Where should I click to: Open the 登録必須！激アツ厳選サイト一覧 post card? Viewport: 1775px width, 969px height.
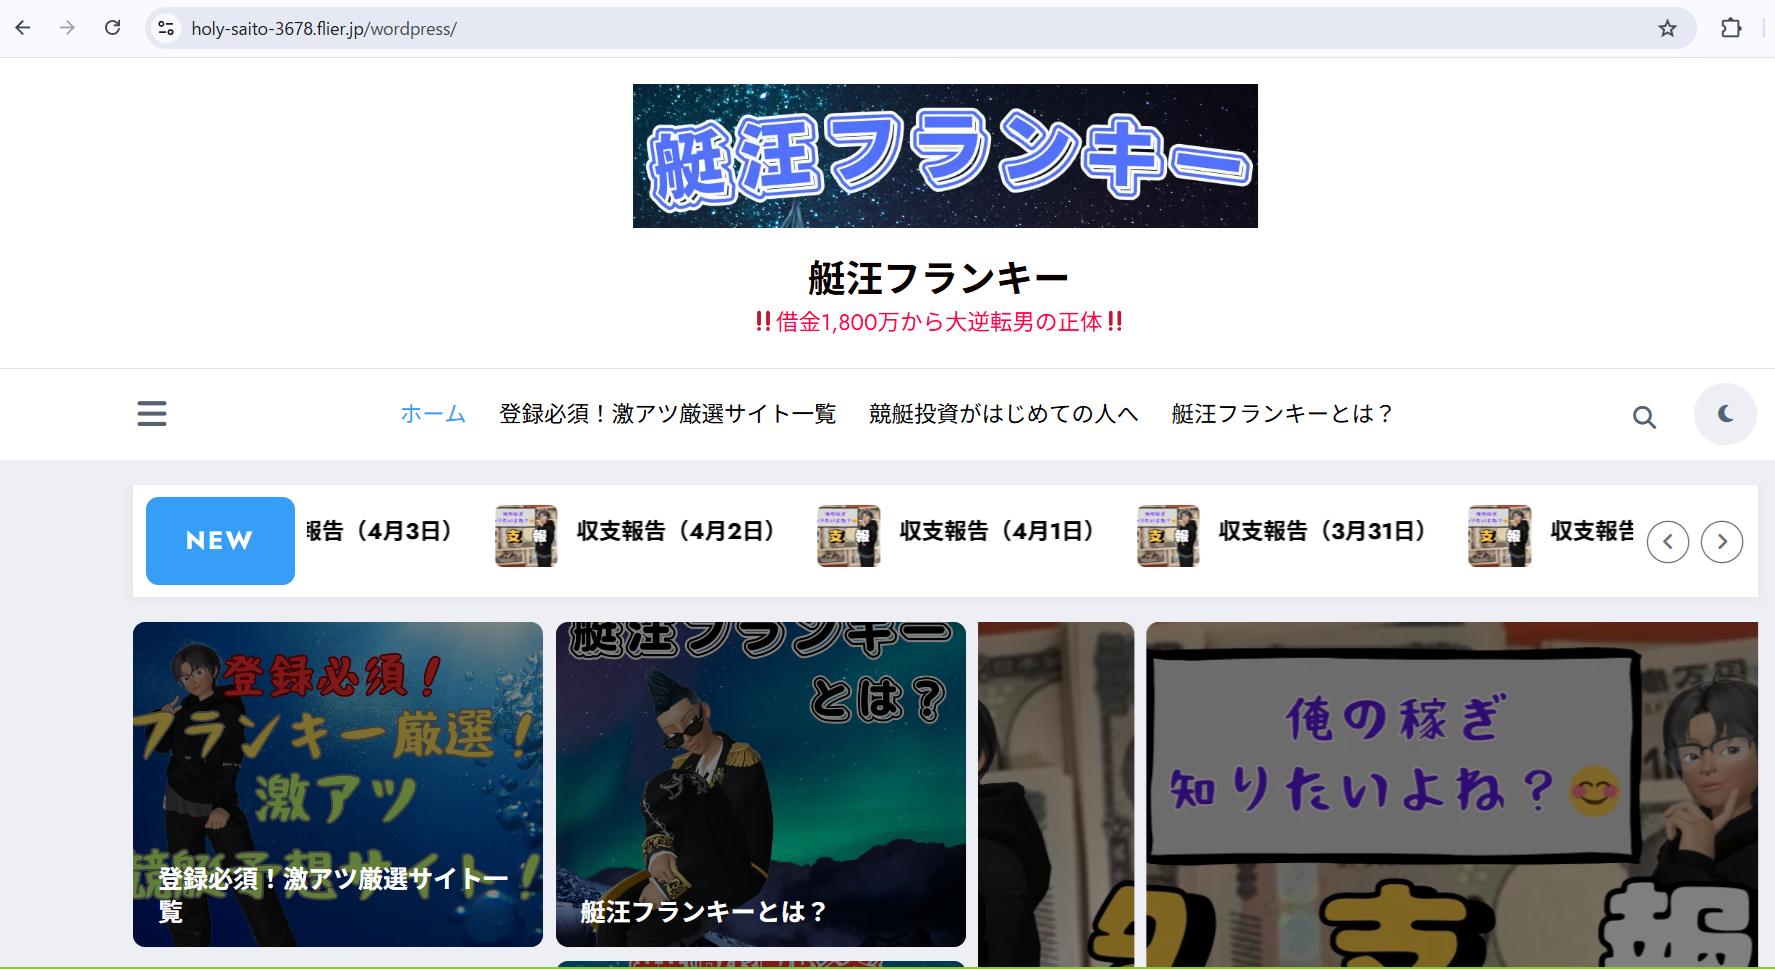pyautogui.click(x=337, y=784)
